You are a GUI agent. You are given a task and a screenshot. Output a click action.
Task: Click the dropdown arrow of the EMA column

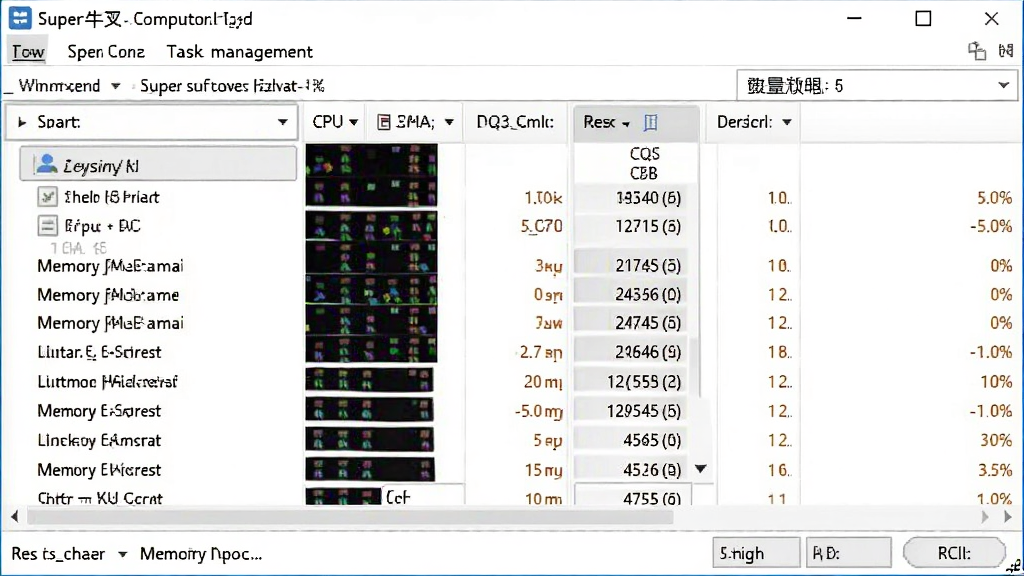pos(449,122)
